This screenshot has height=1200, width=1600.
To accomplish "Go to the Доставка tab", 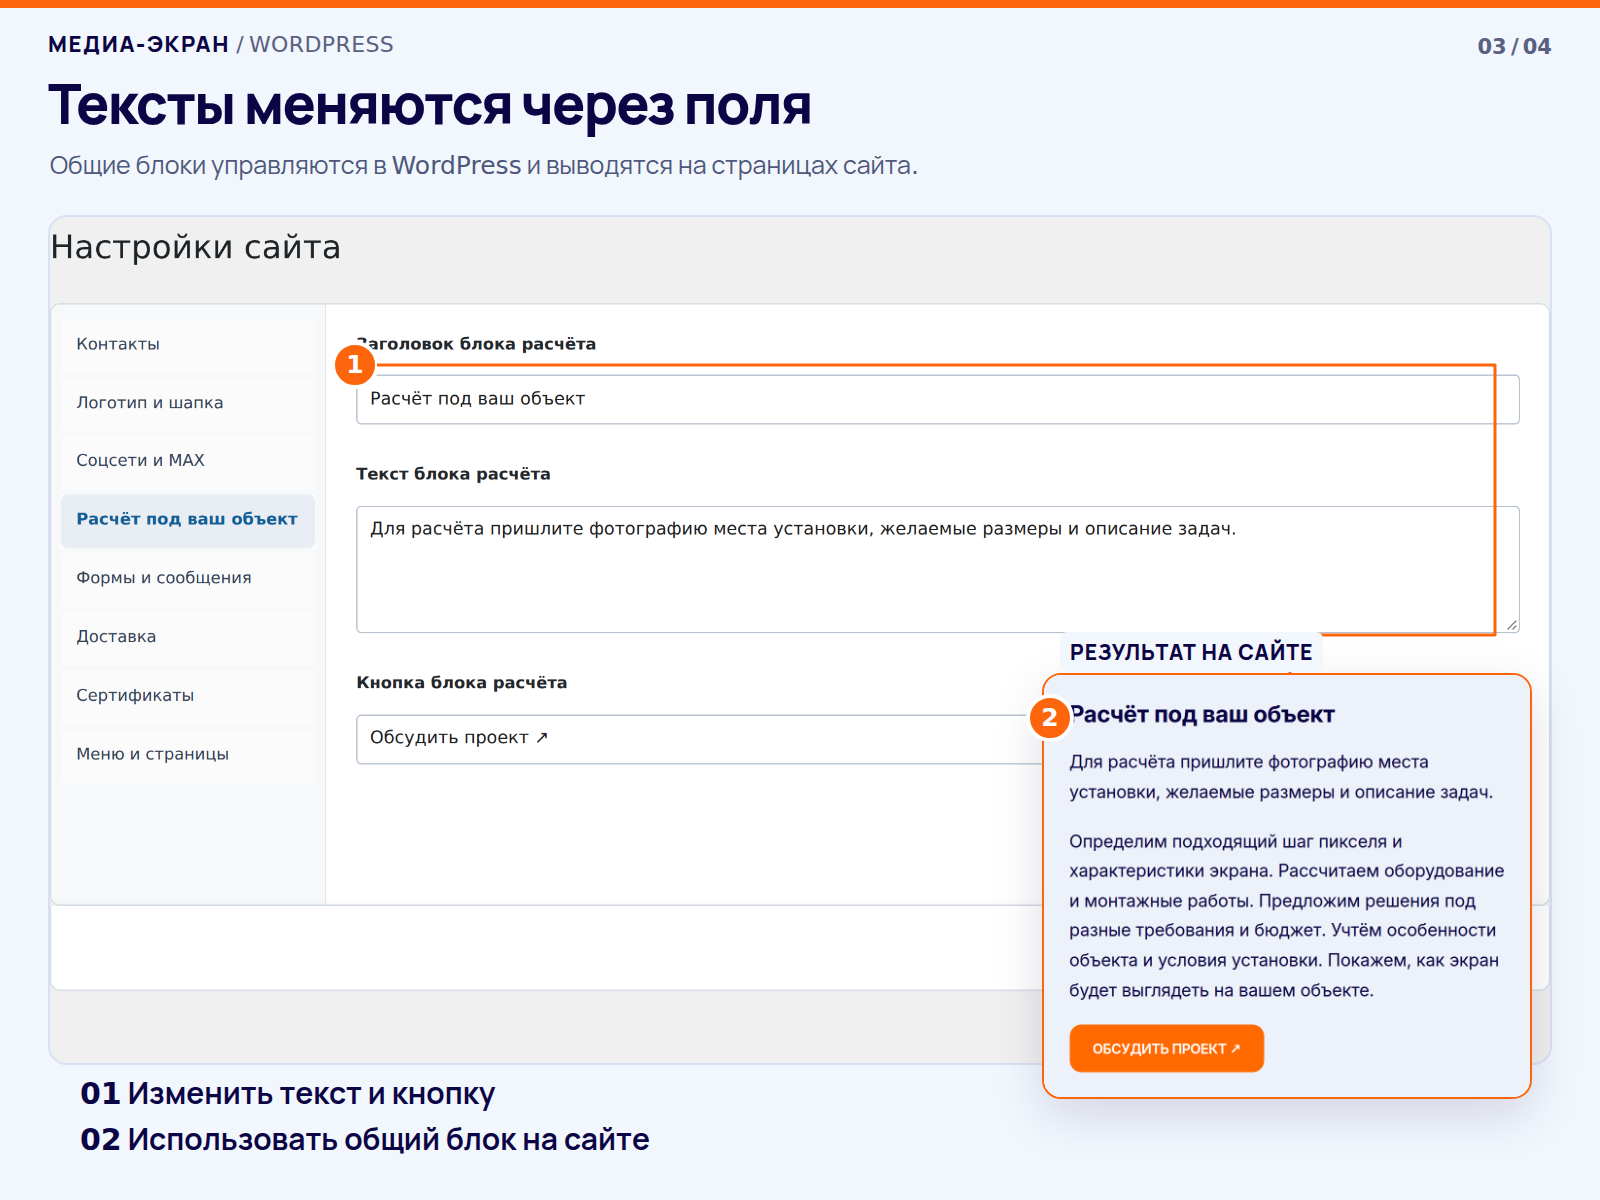I will click(x=188, y=637).
